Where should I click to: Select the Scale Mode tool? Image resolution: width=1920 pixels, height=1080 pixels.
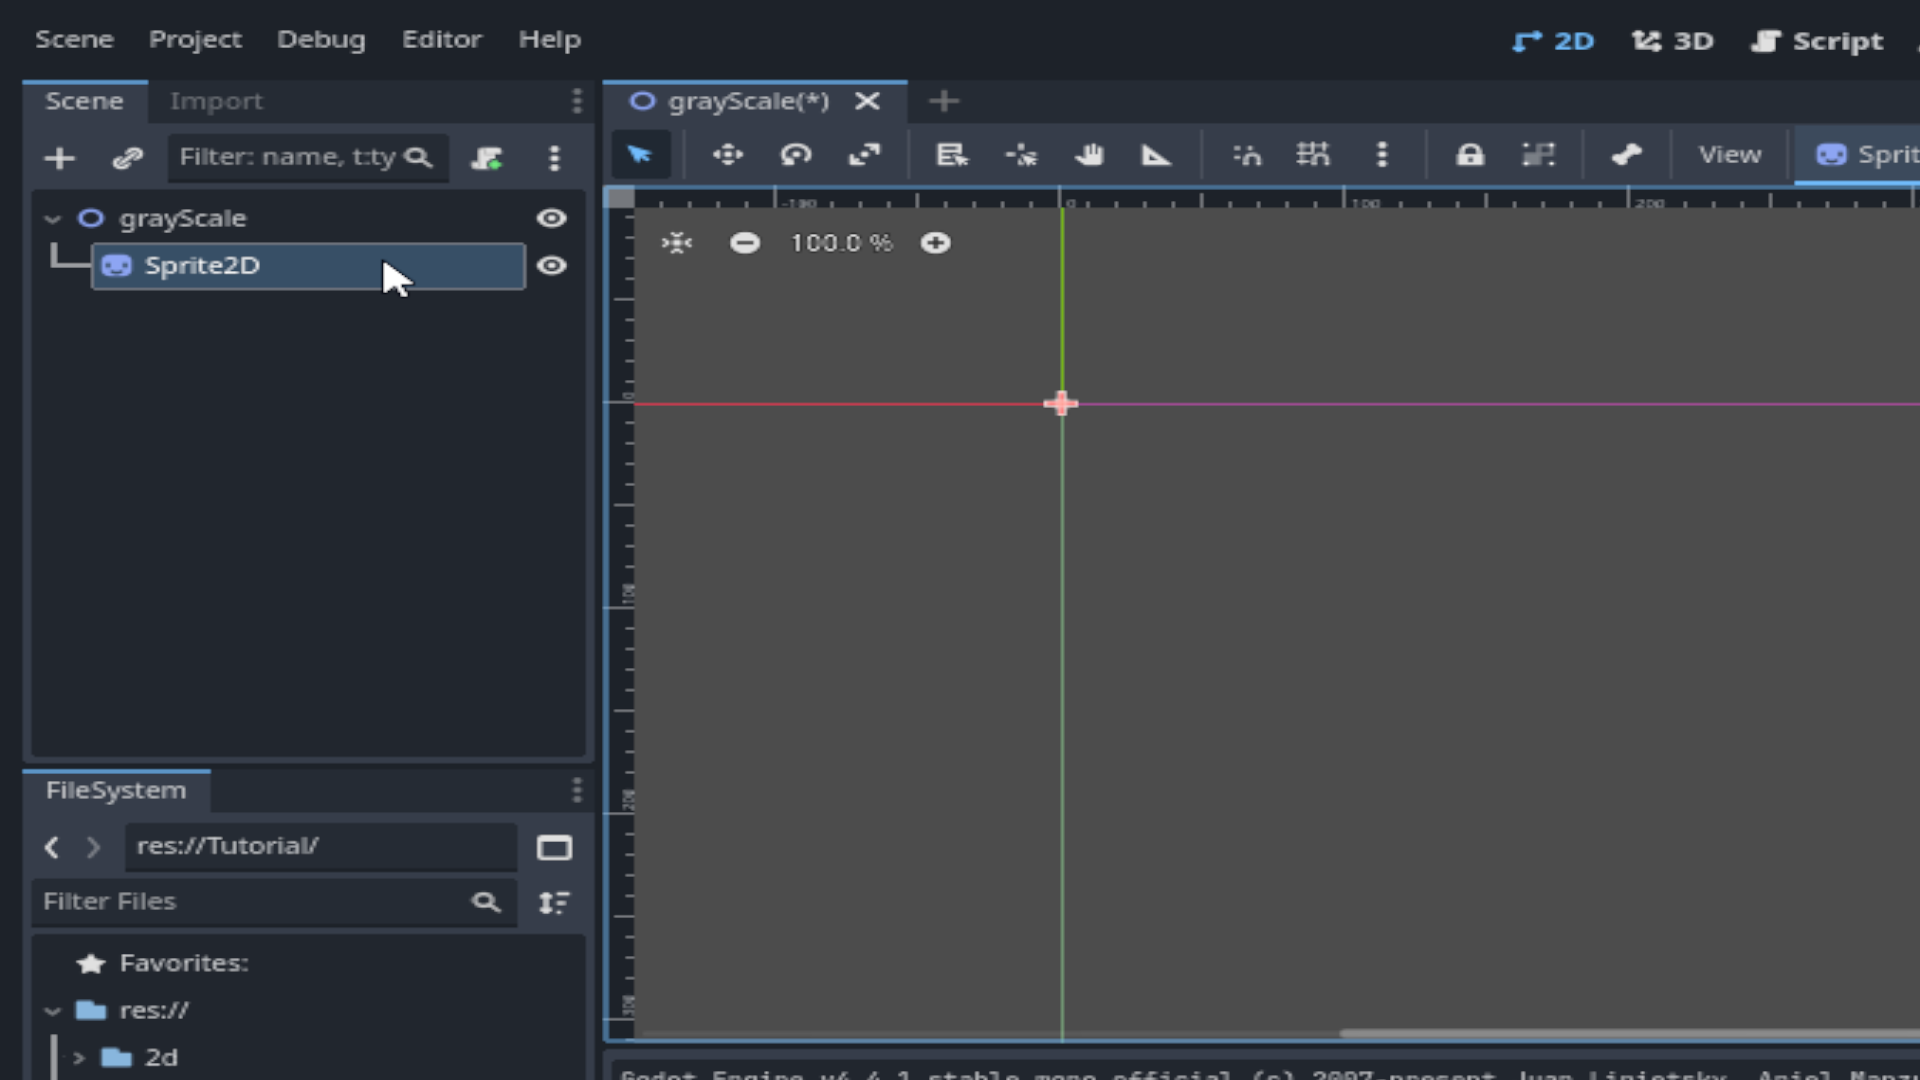pyautogui.click(x=864, y=155)
